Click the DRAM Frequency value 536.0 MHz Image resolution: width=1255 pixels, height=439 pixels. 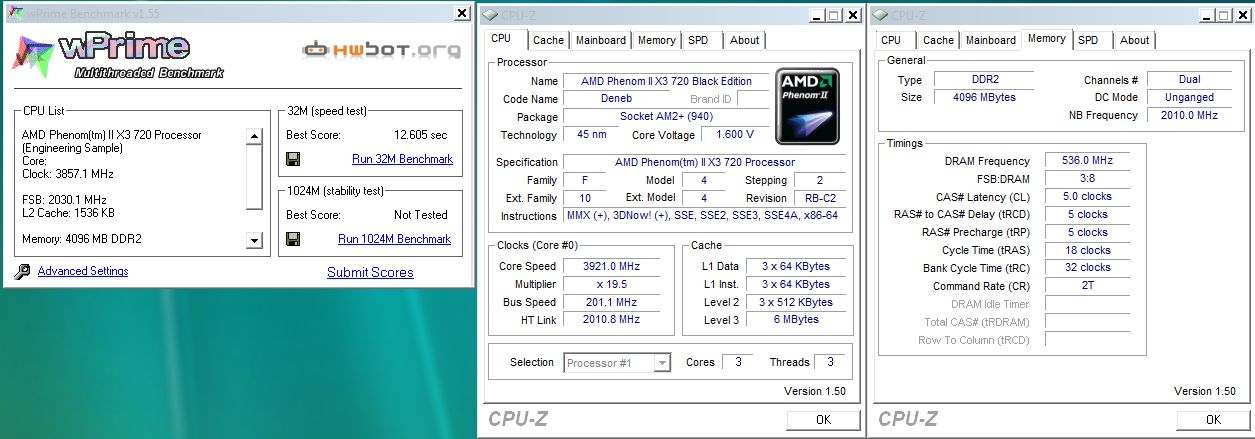coord(1090,161)
